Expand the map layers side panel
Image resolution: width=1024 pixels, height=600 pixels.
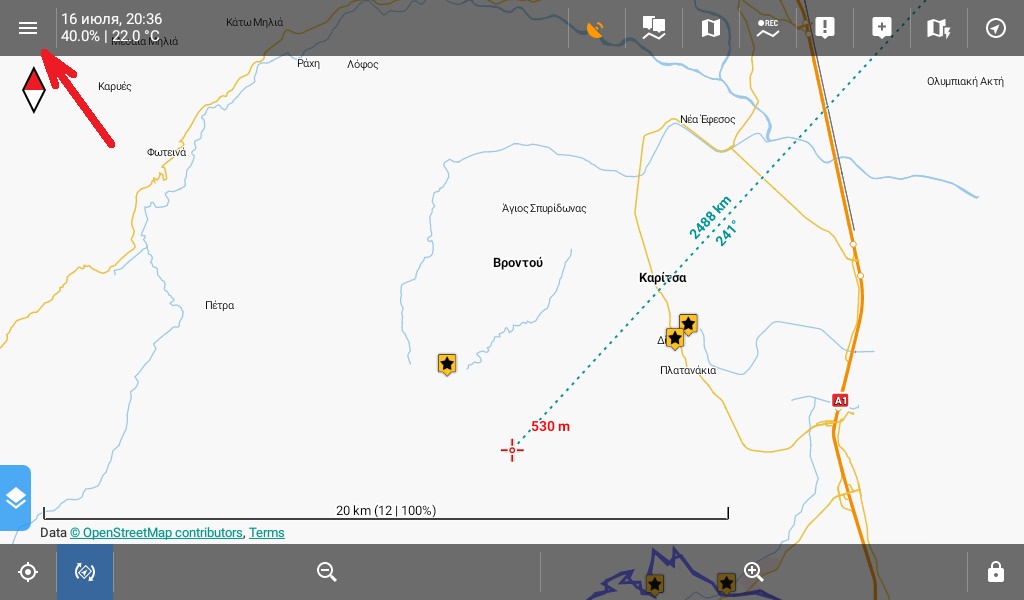coord(15,497)
